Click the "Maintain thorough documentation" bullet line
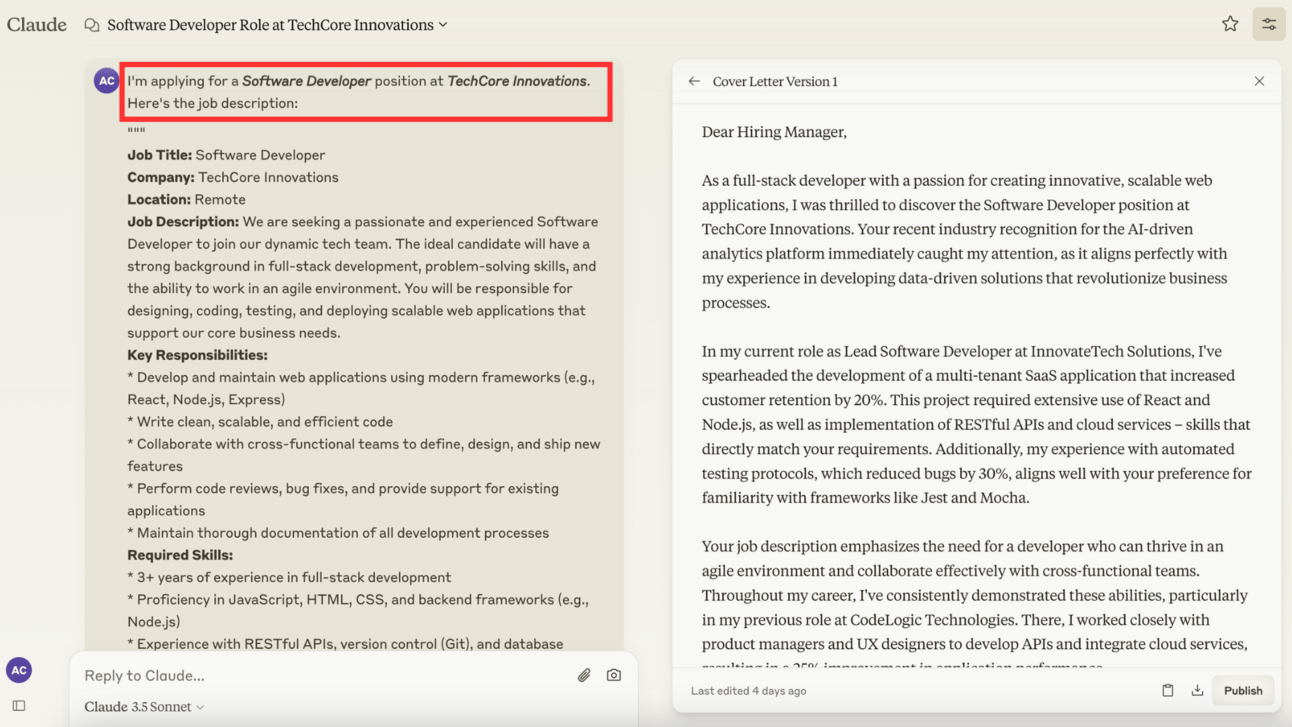This screenshot has width=1292, height=727. coord(338,533)
